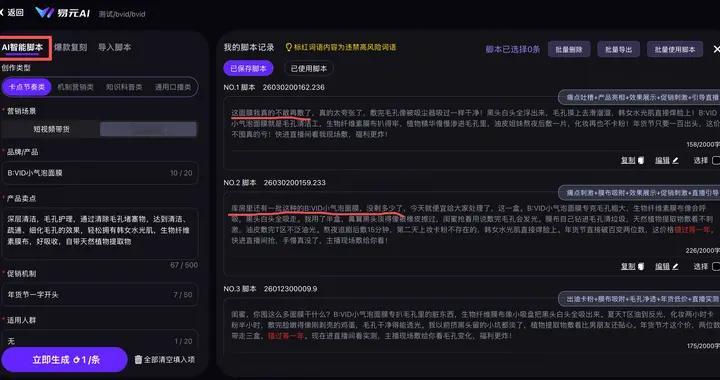Viewport: 720px width, 380px height.
Task: Click the copy icon in NO.2 脚本
Action: (641, 267)
